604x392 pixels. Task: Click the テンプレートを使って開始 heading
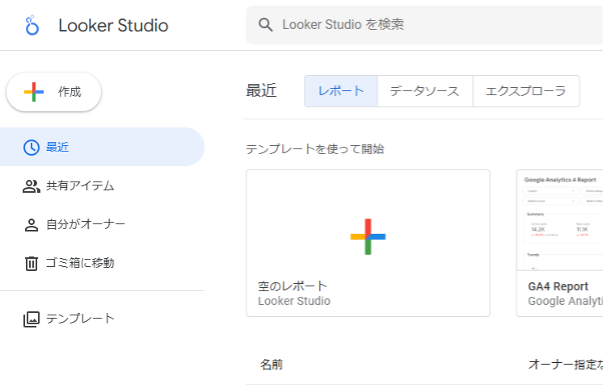tap(315, 149)
